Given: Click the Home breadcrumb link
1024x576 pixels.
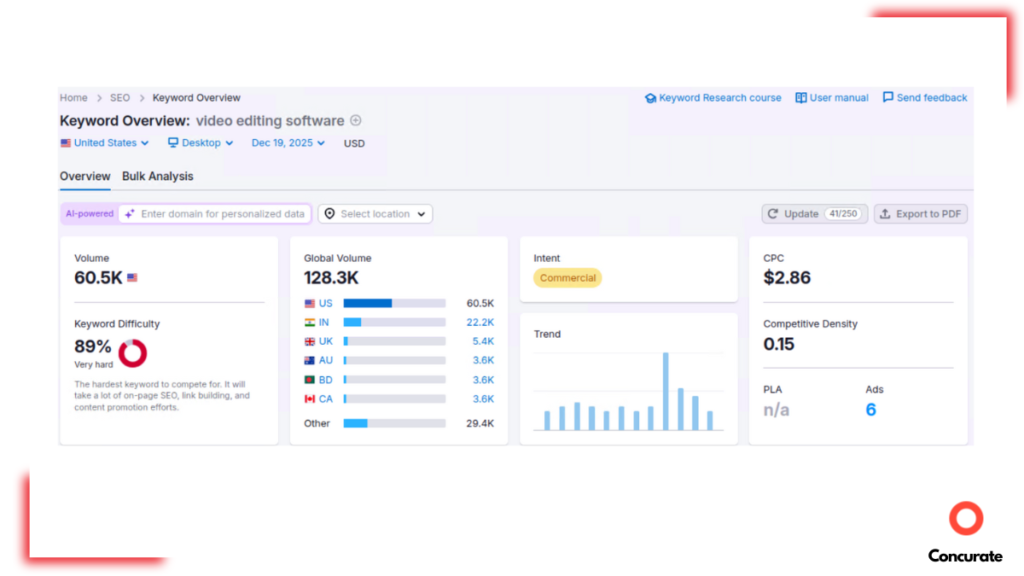Looking at the screenshot, I should coord(73,98).
